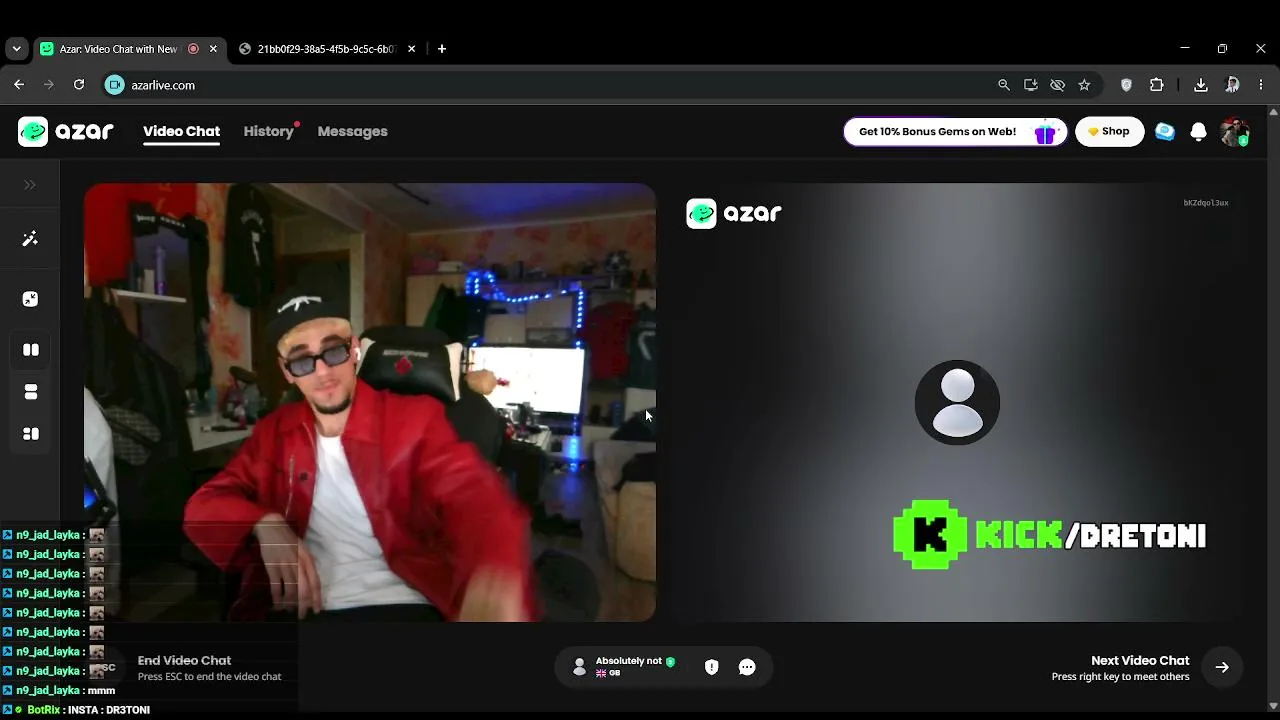The height and width of the screenshot is (720, 1280).
Task: Open browser Downloads
Action: pos(1201,85)
